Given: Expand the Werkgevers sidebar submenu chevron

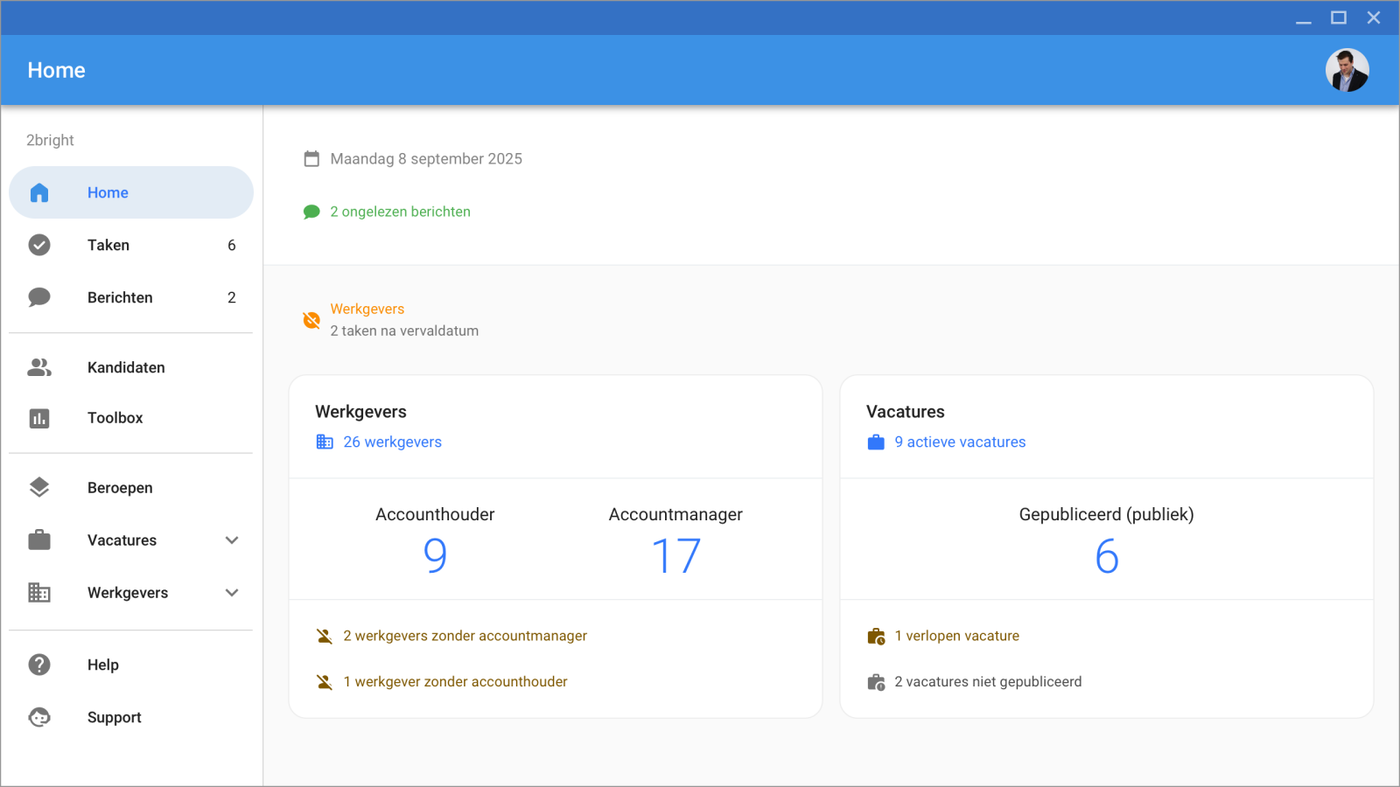Looking at the screenshot, I should pyautogui.click(x=232, y=593).
